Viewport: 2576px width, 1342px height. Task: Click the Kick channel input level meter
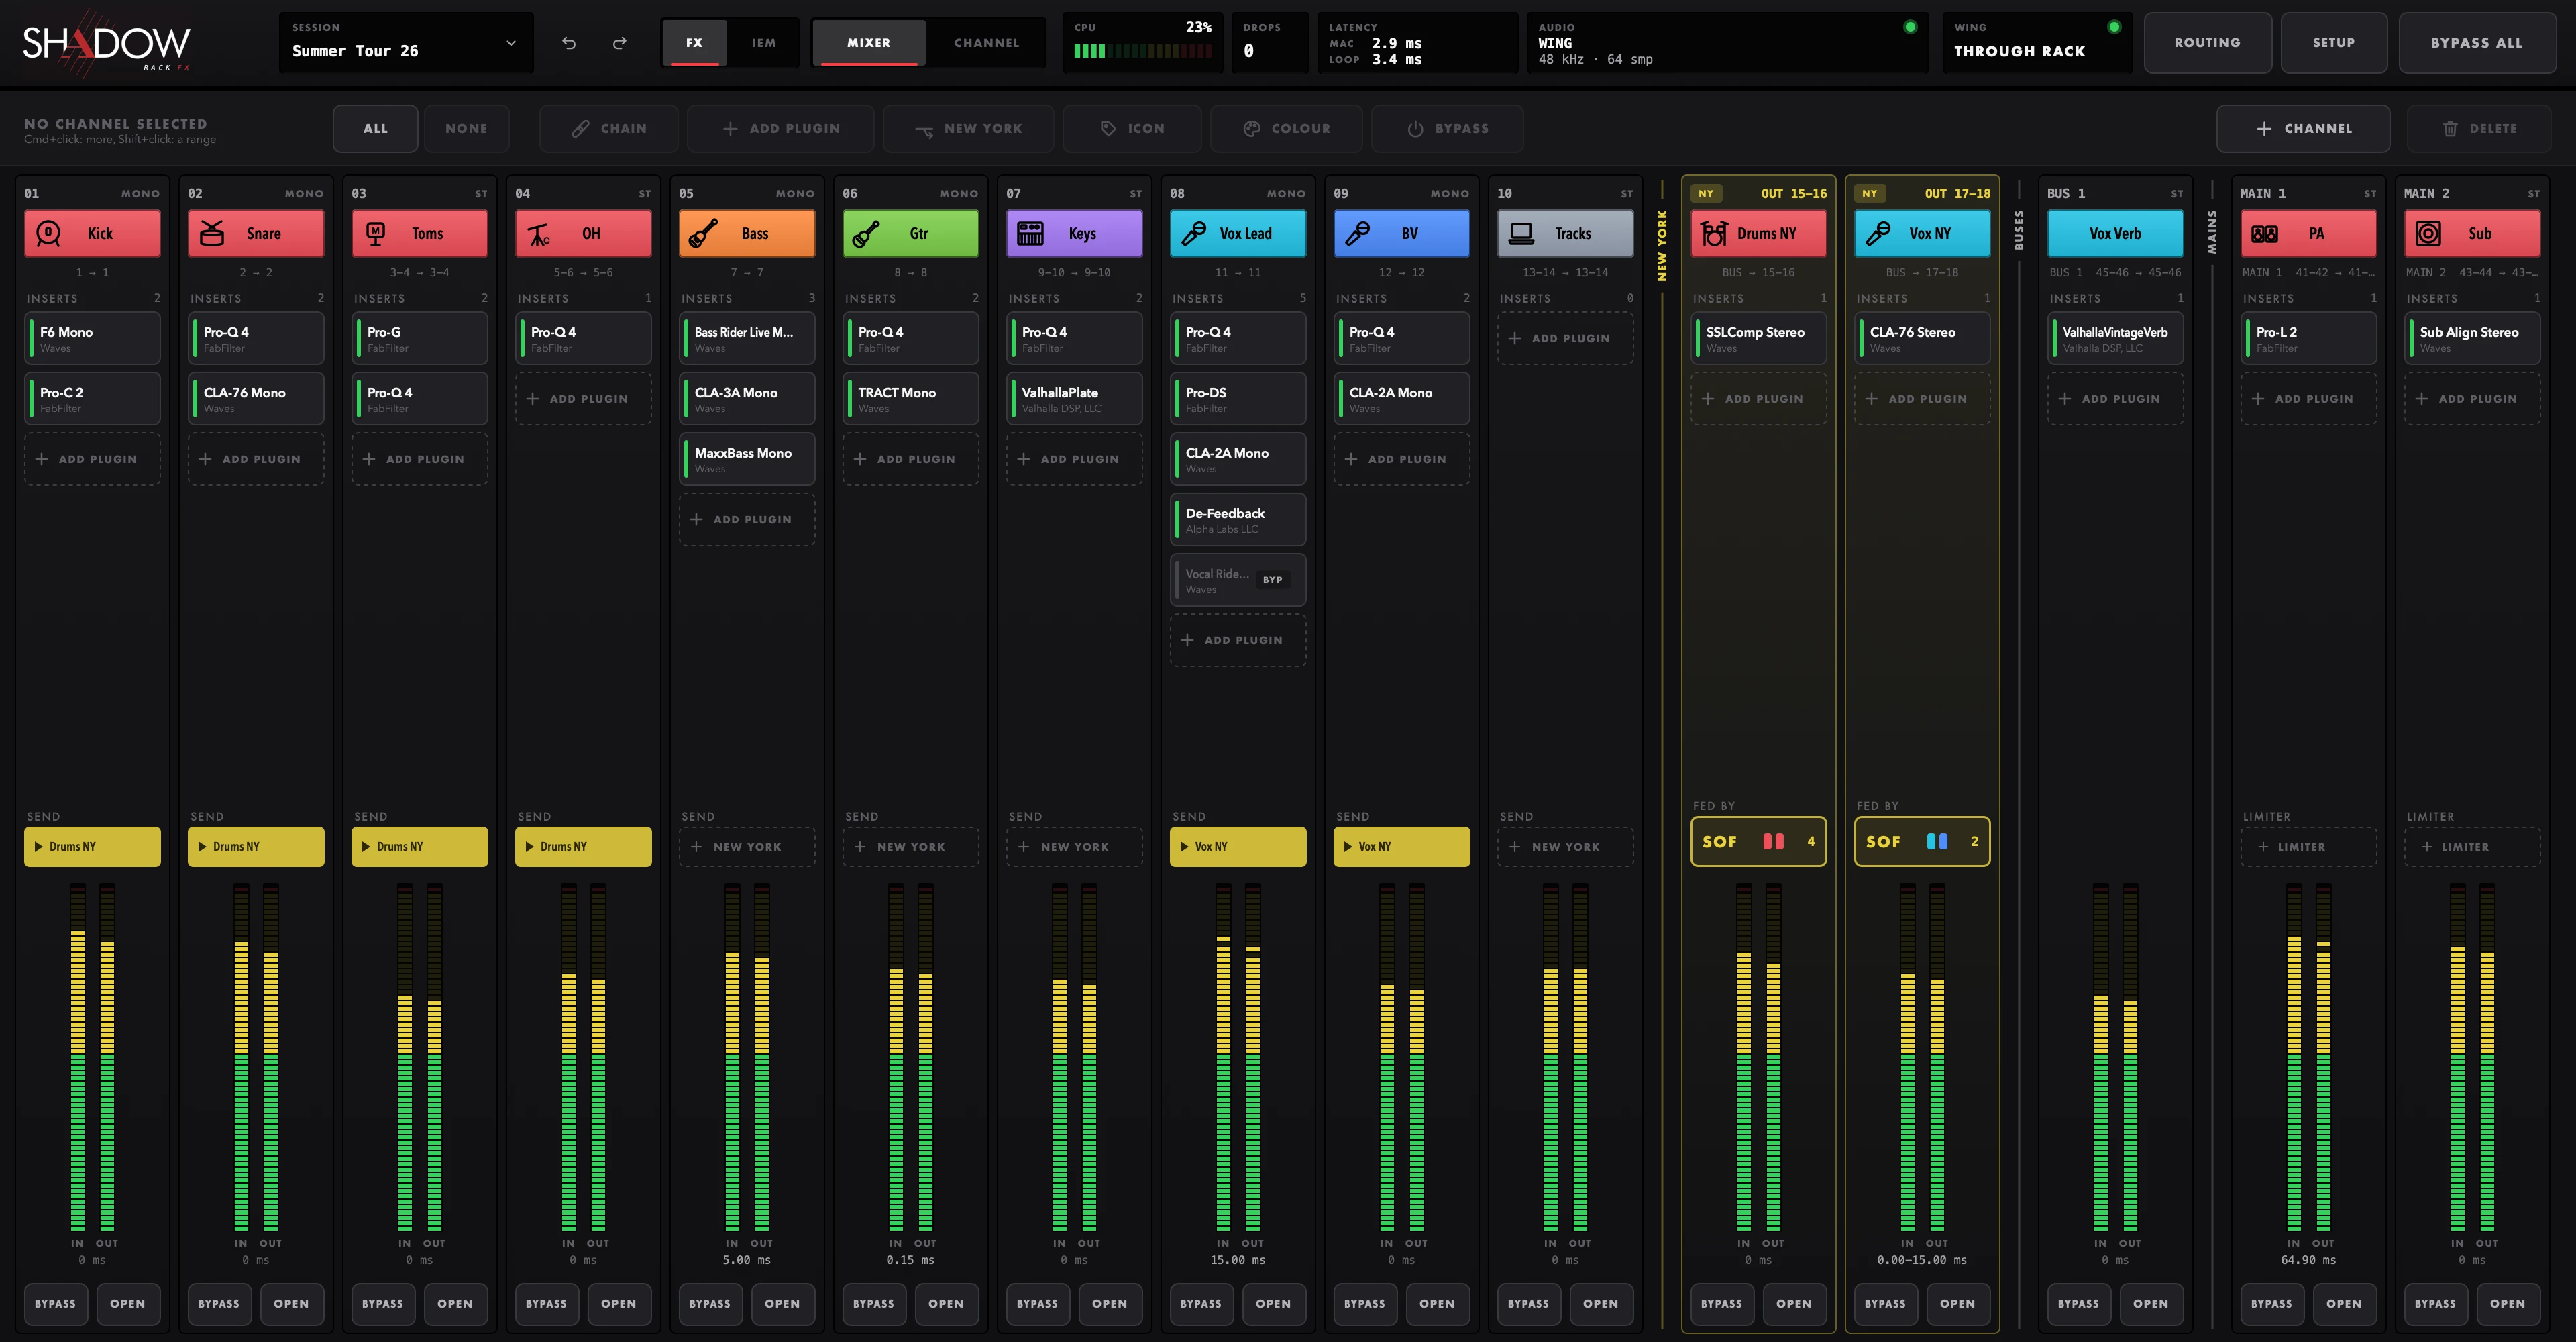click(x=77, y=1057)
